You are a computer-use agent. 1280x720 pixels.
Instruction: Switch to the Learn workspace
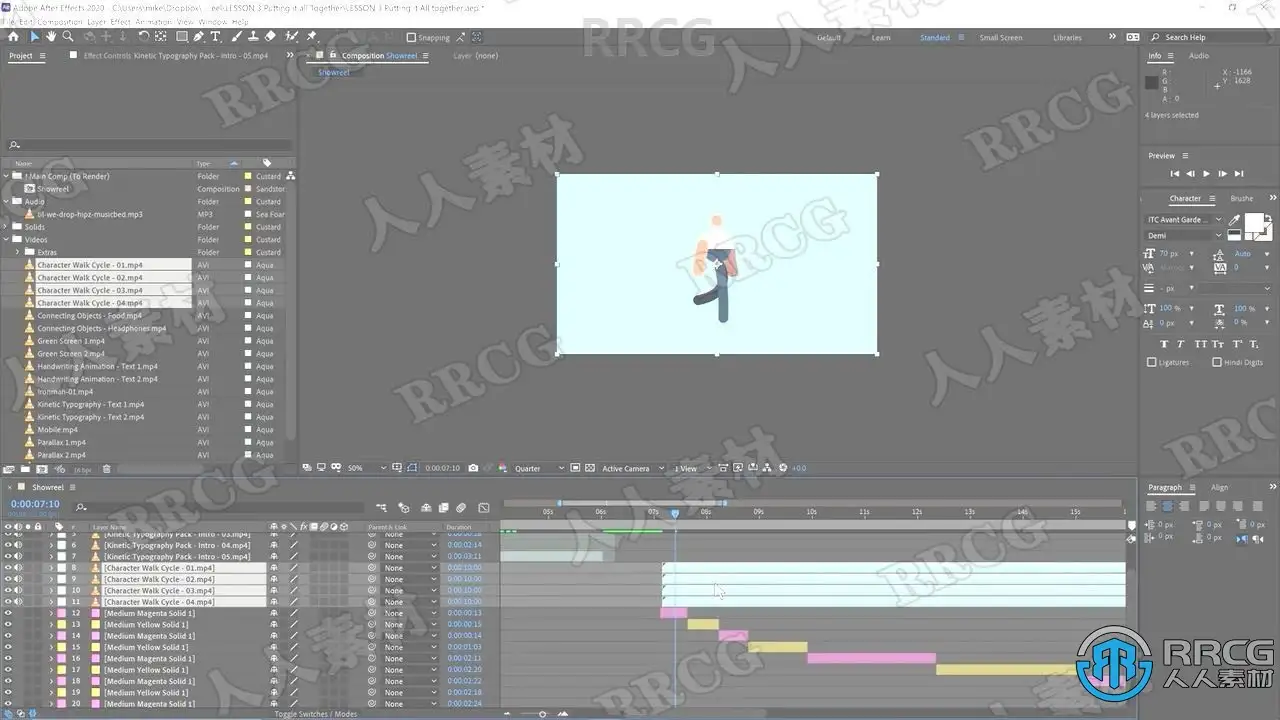(881, 38)
